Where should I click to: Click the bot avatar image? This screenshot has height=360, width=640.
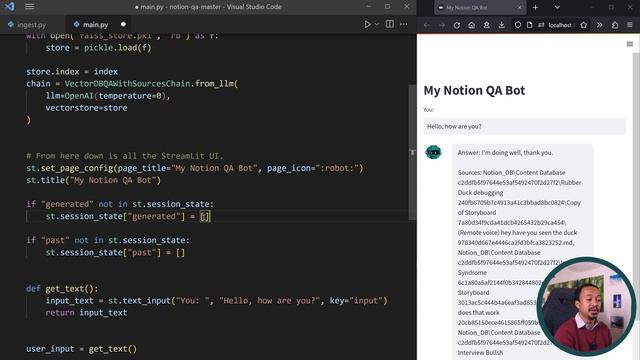pos(433,152)
